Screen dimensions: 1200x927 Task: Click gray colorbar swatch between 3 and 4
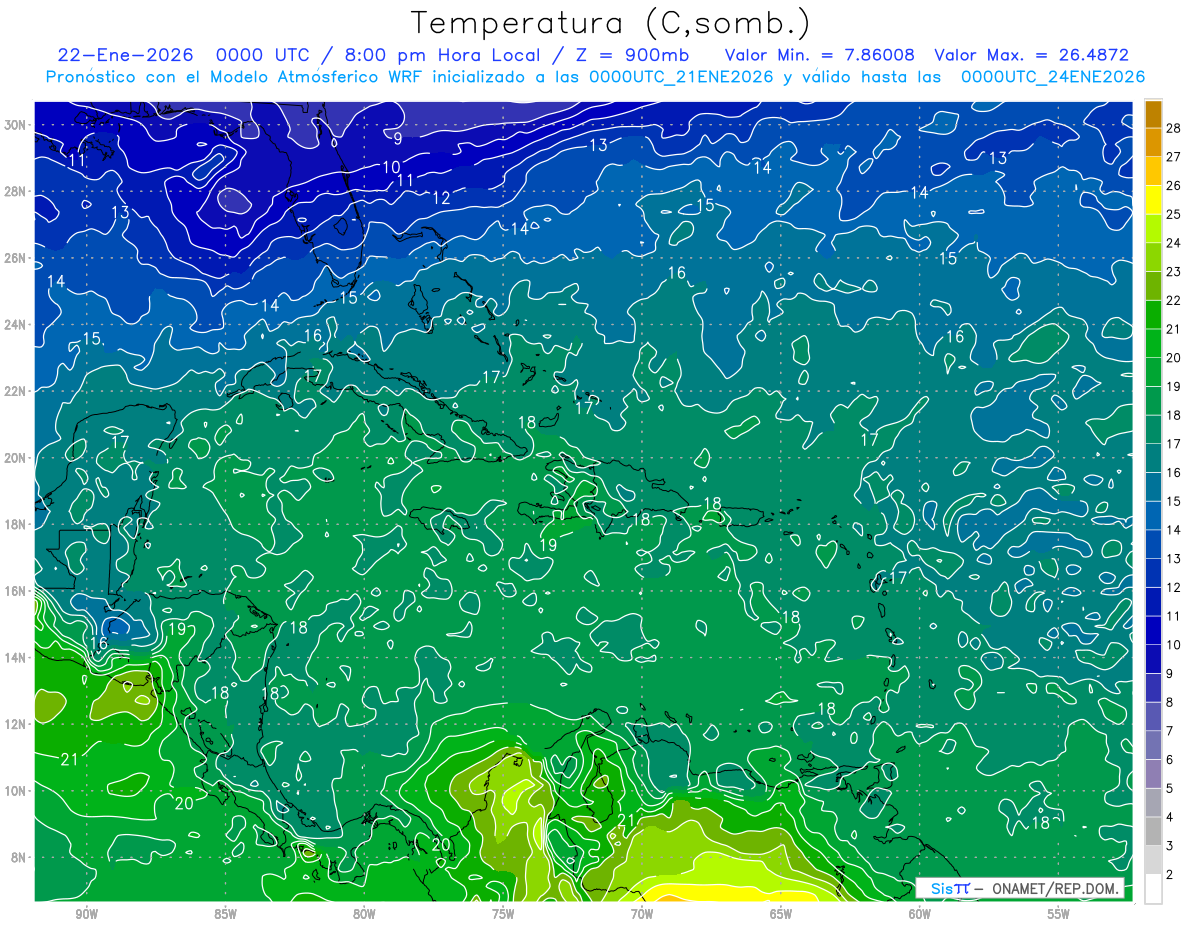(1153, 832)
